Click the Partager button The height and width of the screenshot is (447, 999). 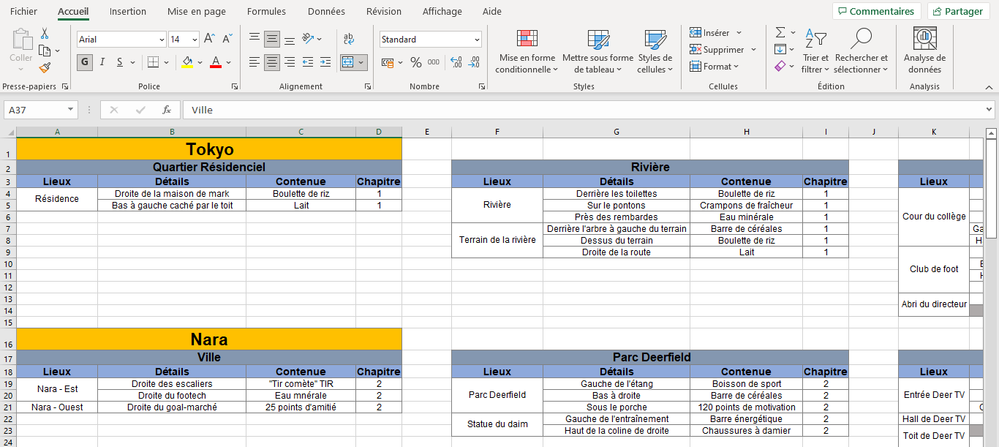959,11
